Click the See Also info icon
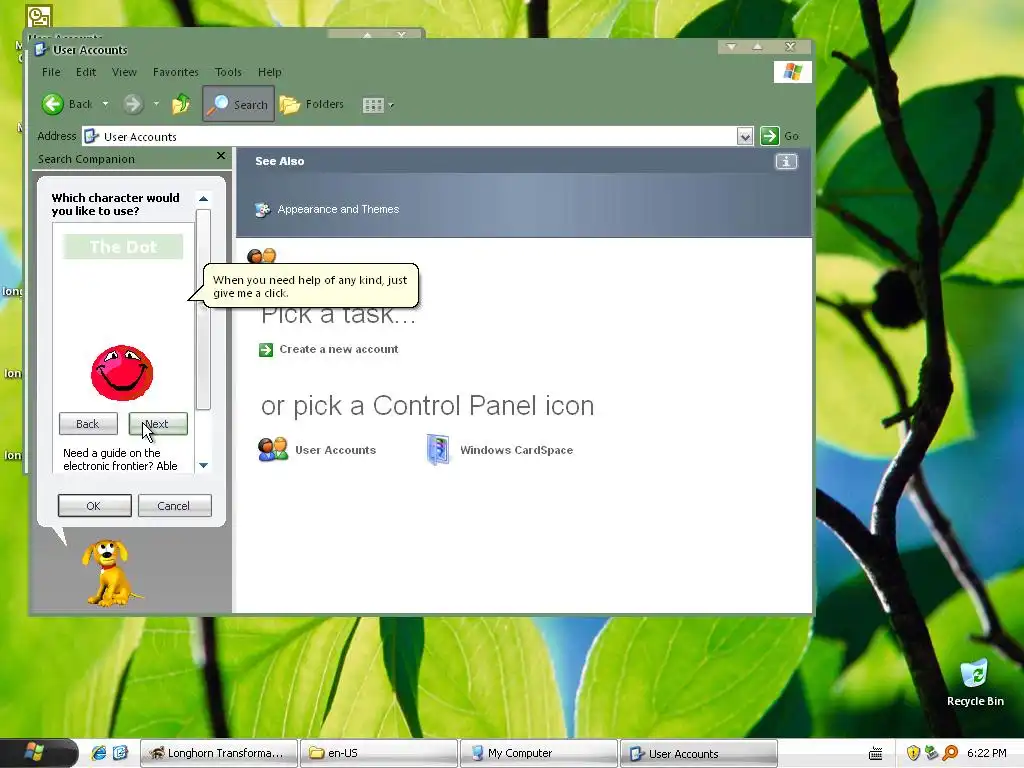This screenshot has width=1024, height=768. [786, 161]
